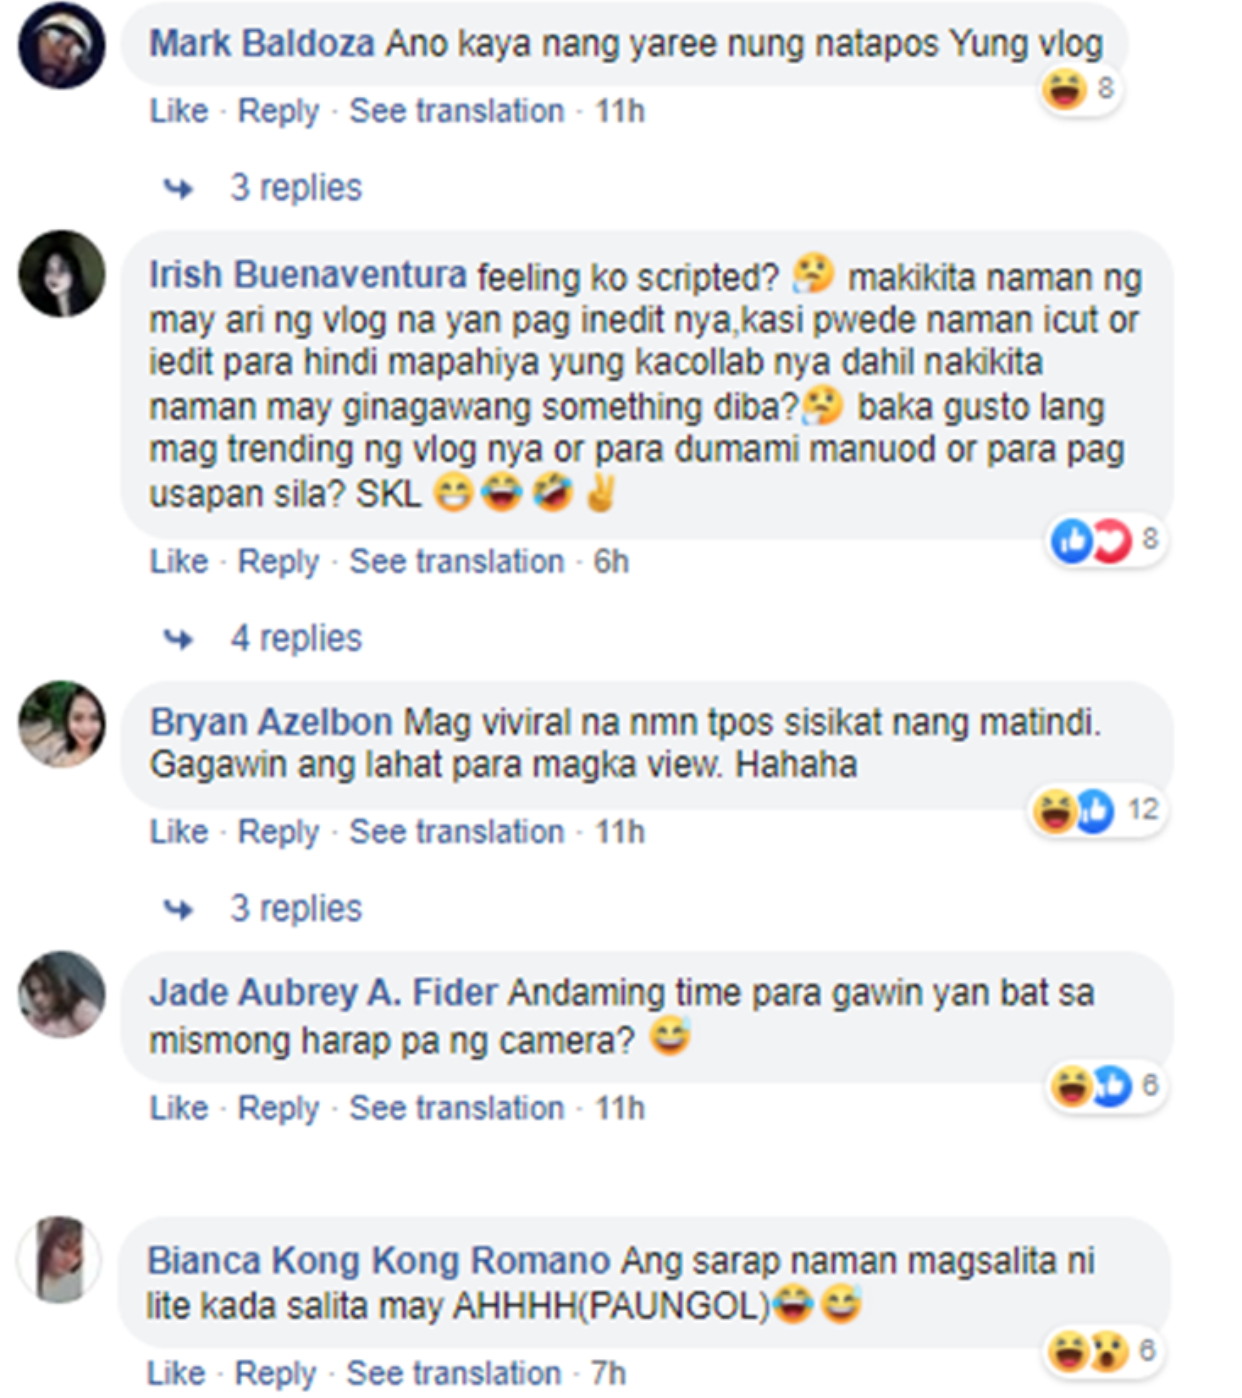Viewport: 1242px width, 1398px height.
Task: Expand 4 replies under Irish Buenaventura's comment
Action: click(x=296, y=639)
